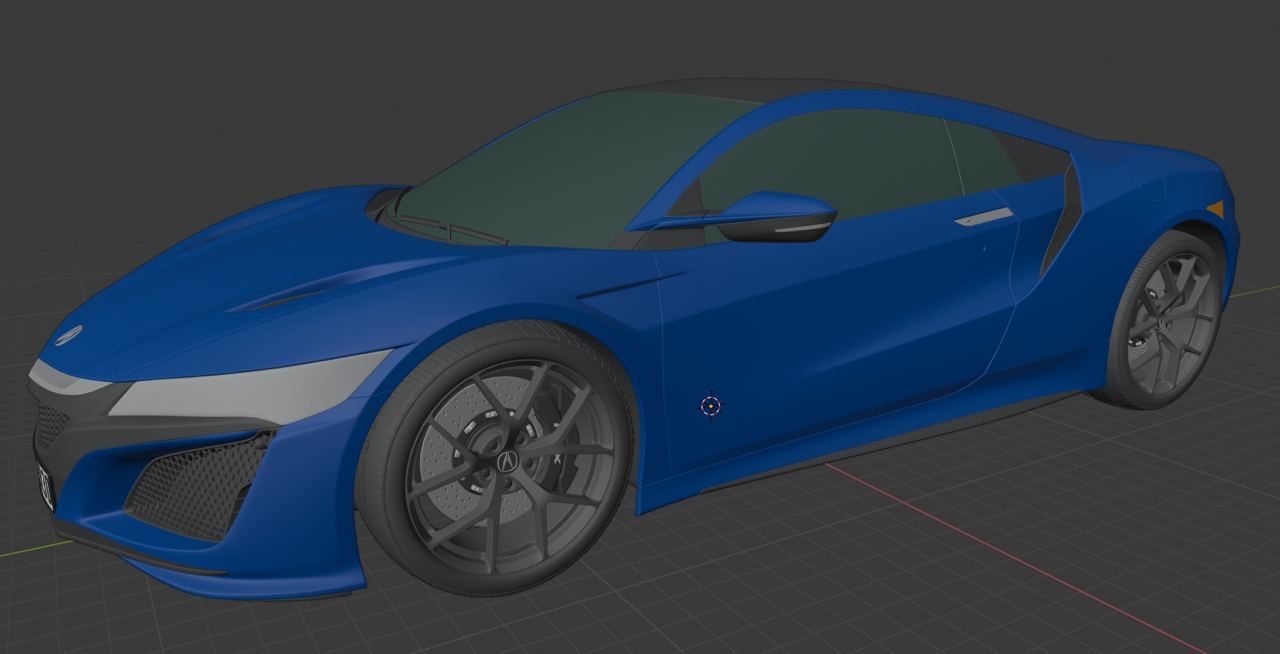Select the driver side mirror
1280x654 pixels.
point(777,217)
